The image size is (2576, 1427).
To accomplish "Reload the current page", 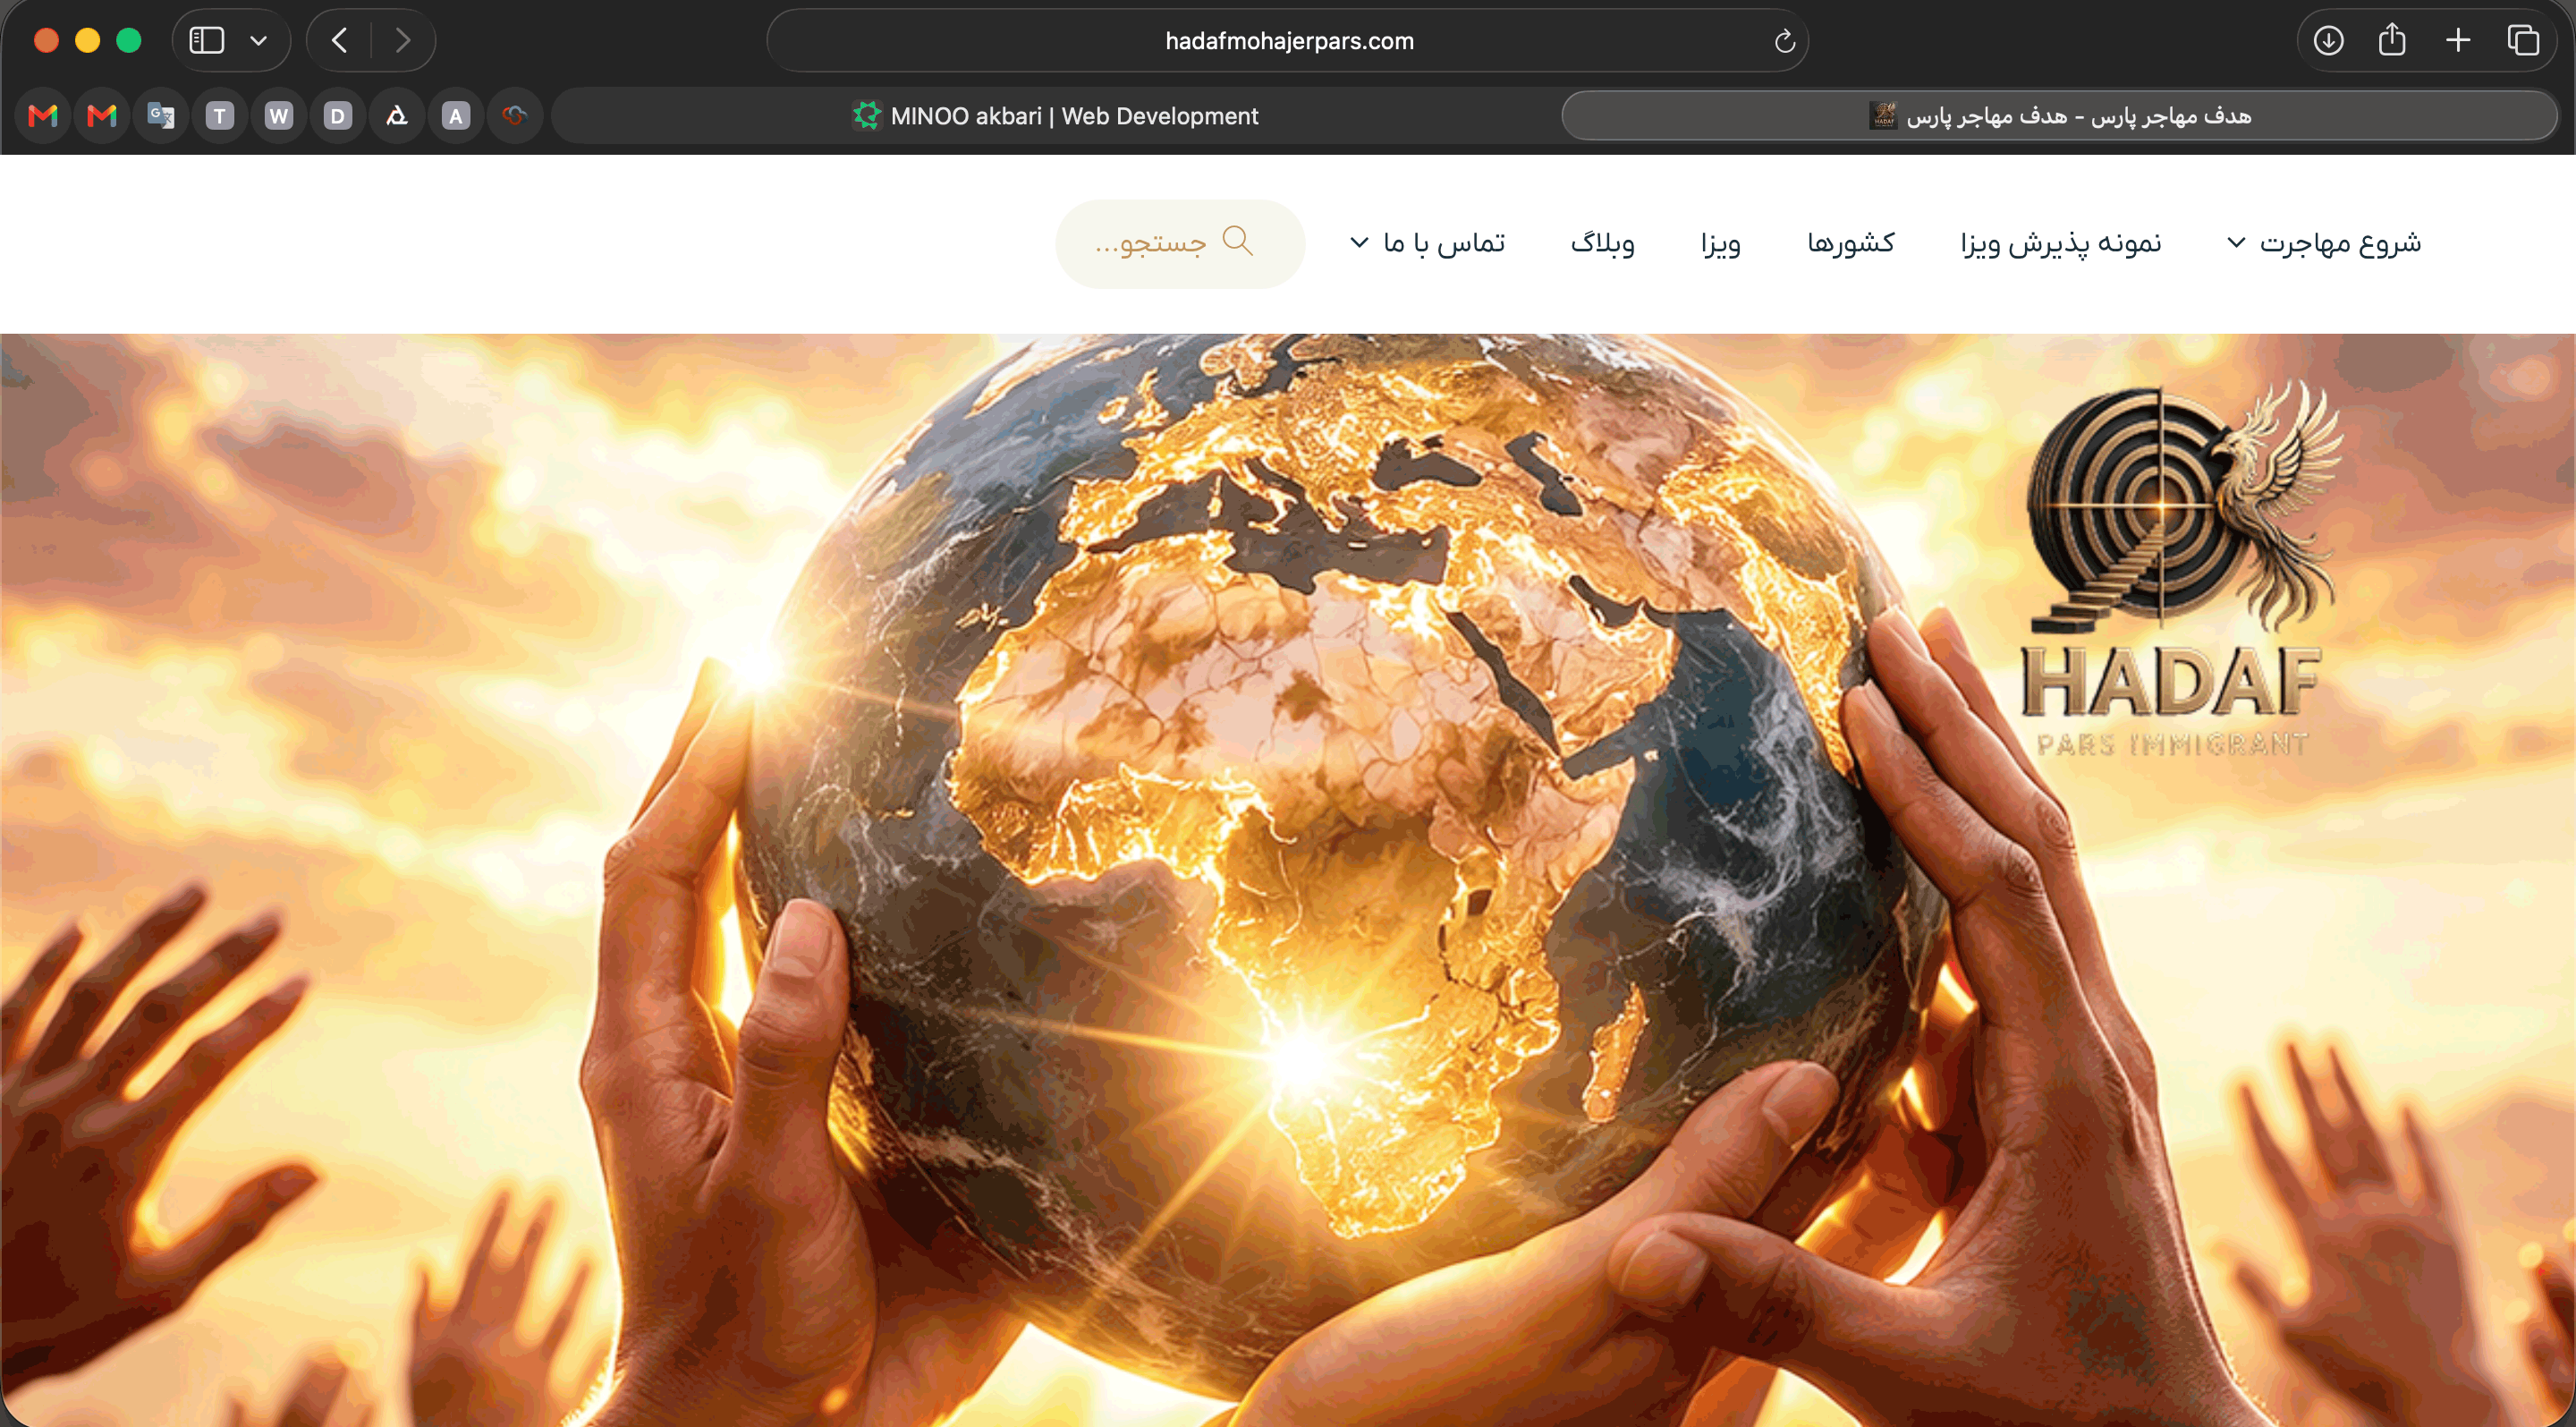I will [1785, 41].
